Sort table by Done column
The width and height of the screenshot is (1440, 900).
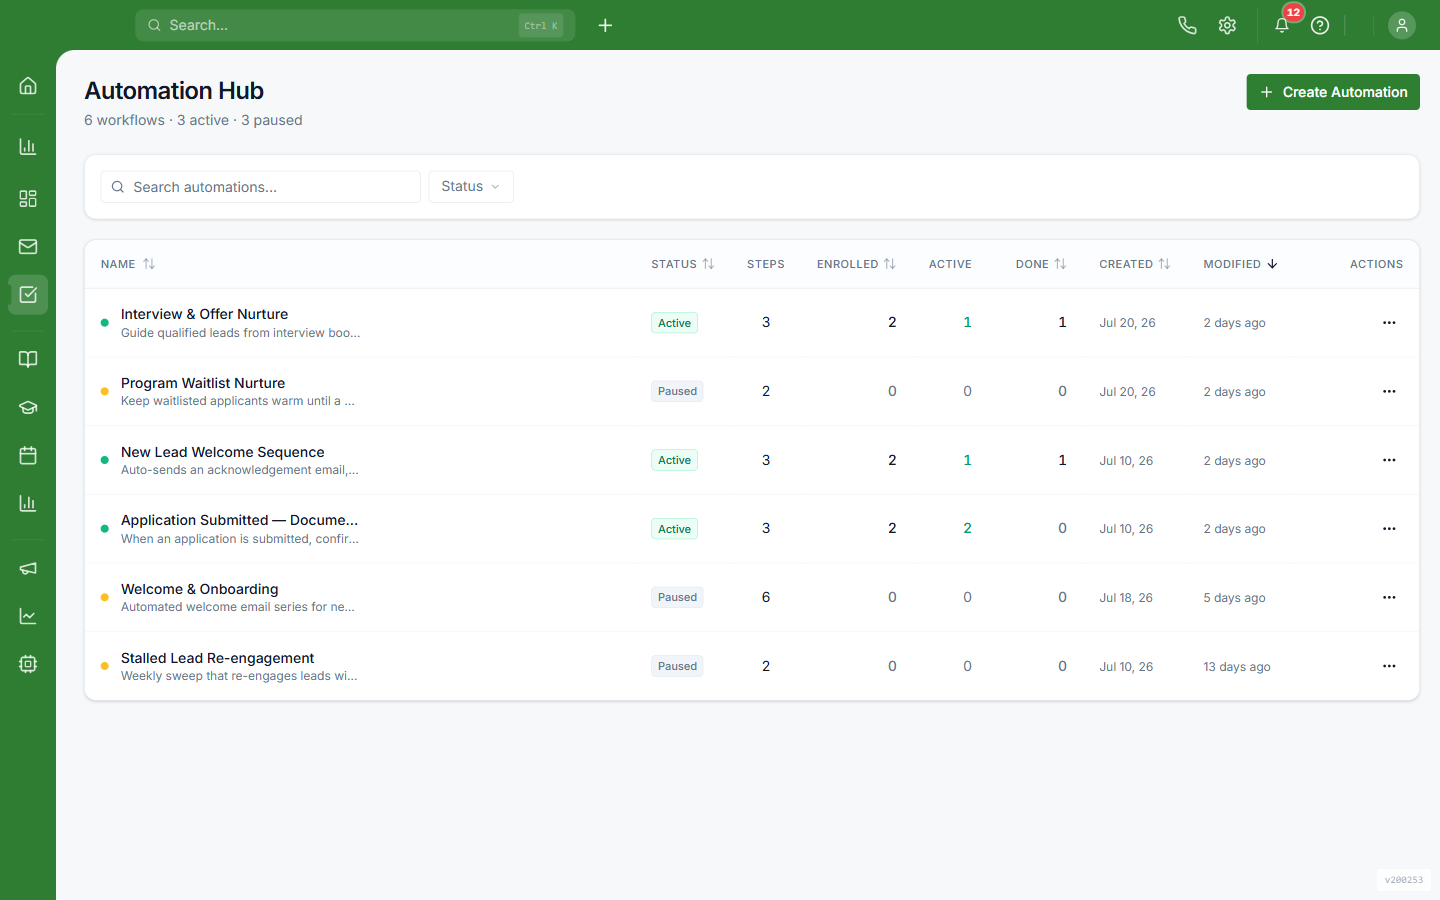click(x=1041, y=264)
